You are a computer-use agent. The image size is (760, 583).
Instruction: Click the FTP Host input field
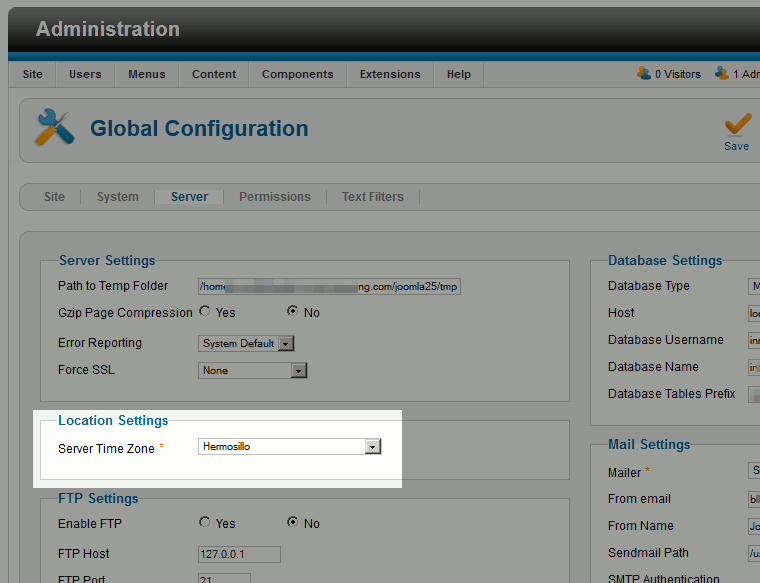click(x=239, y=554)
